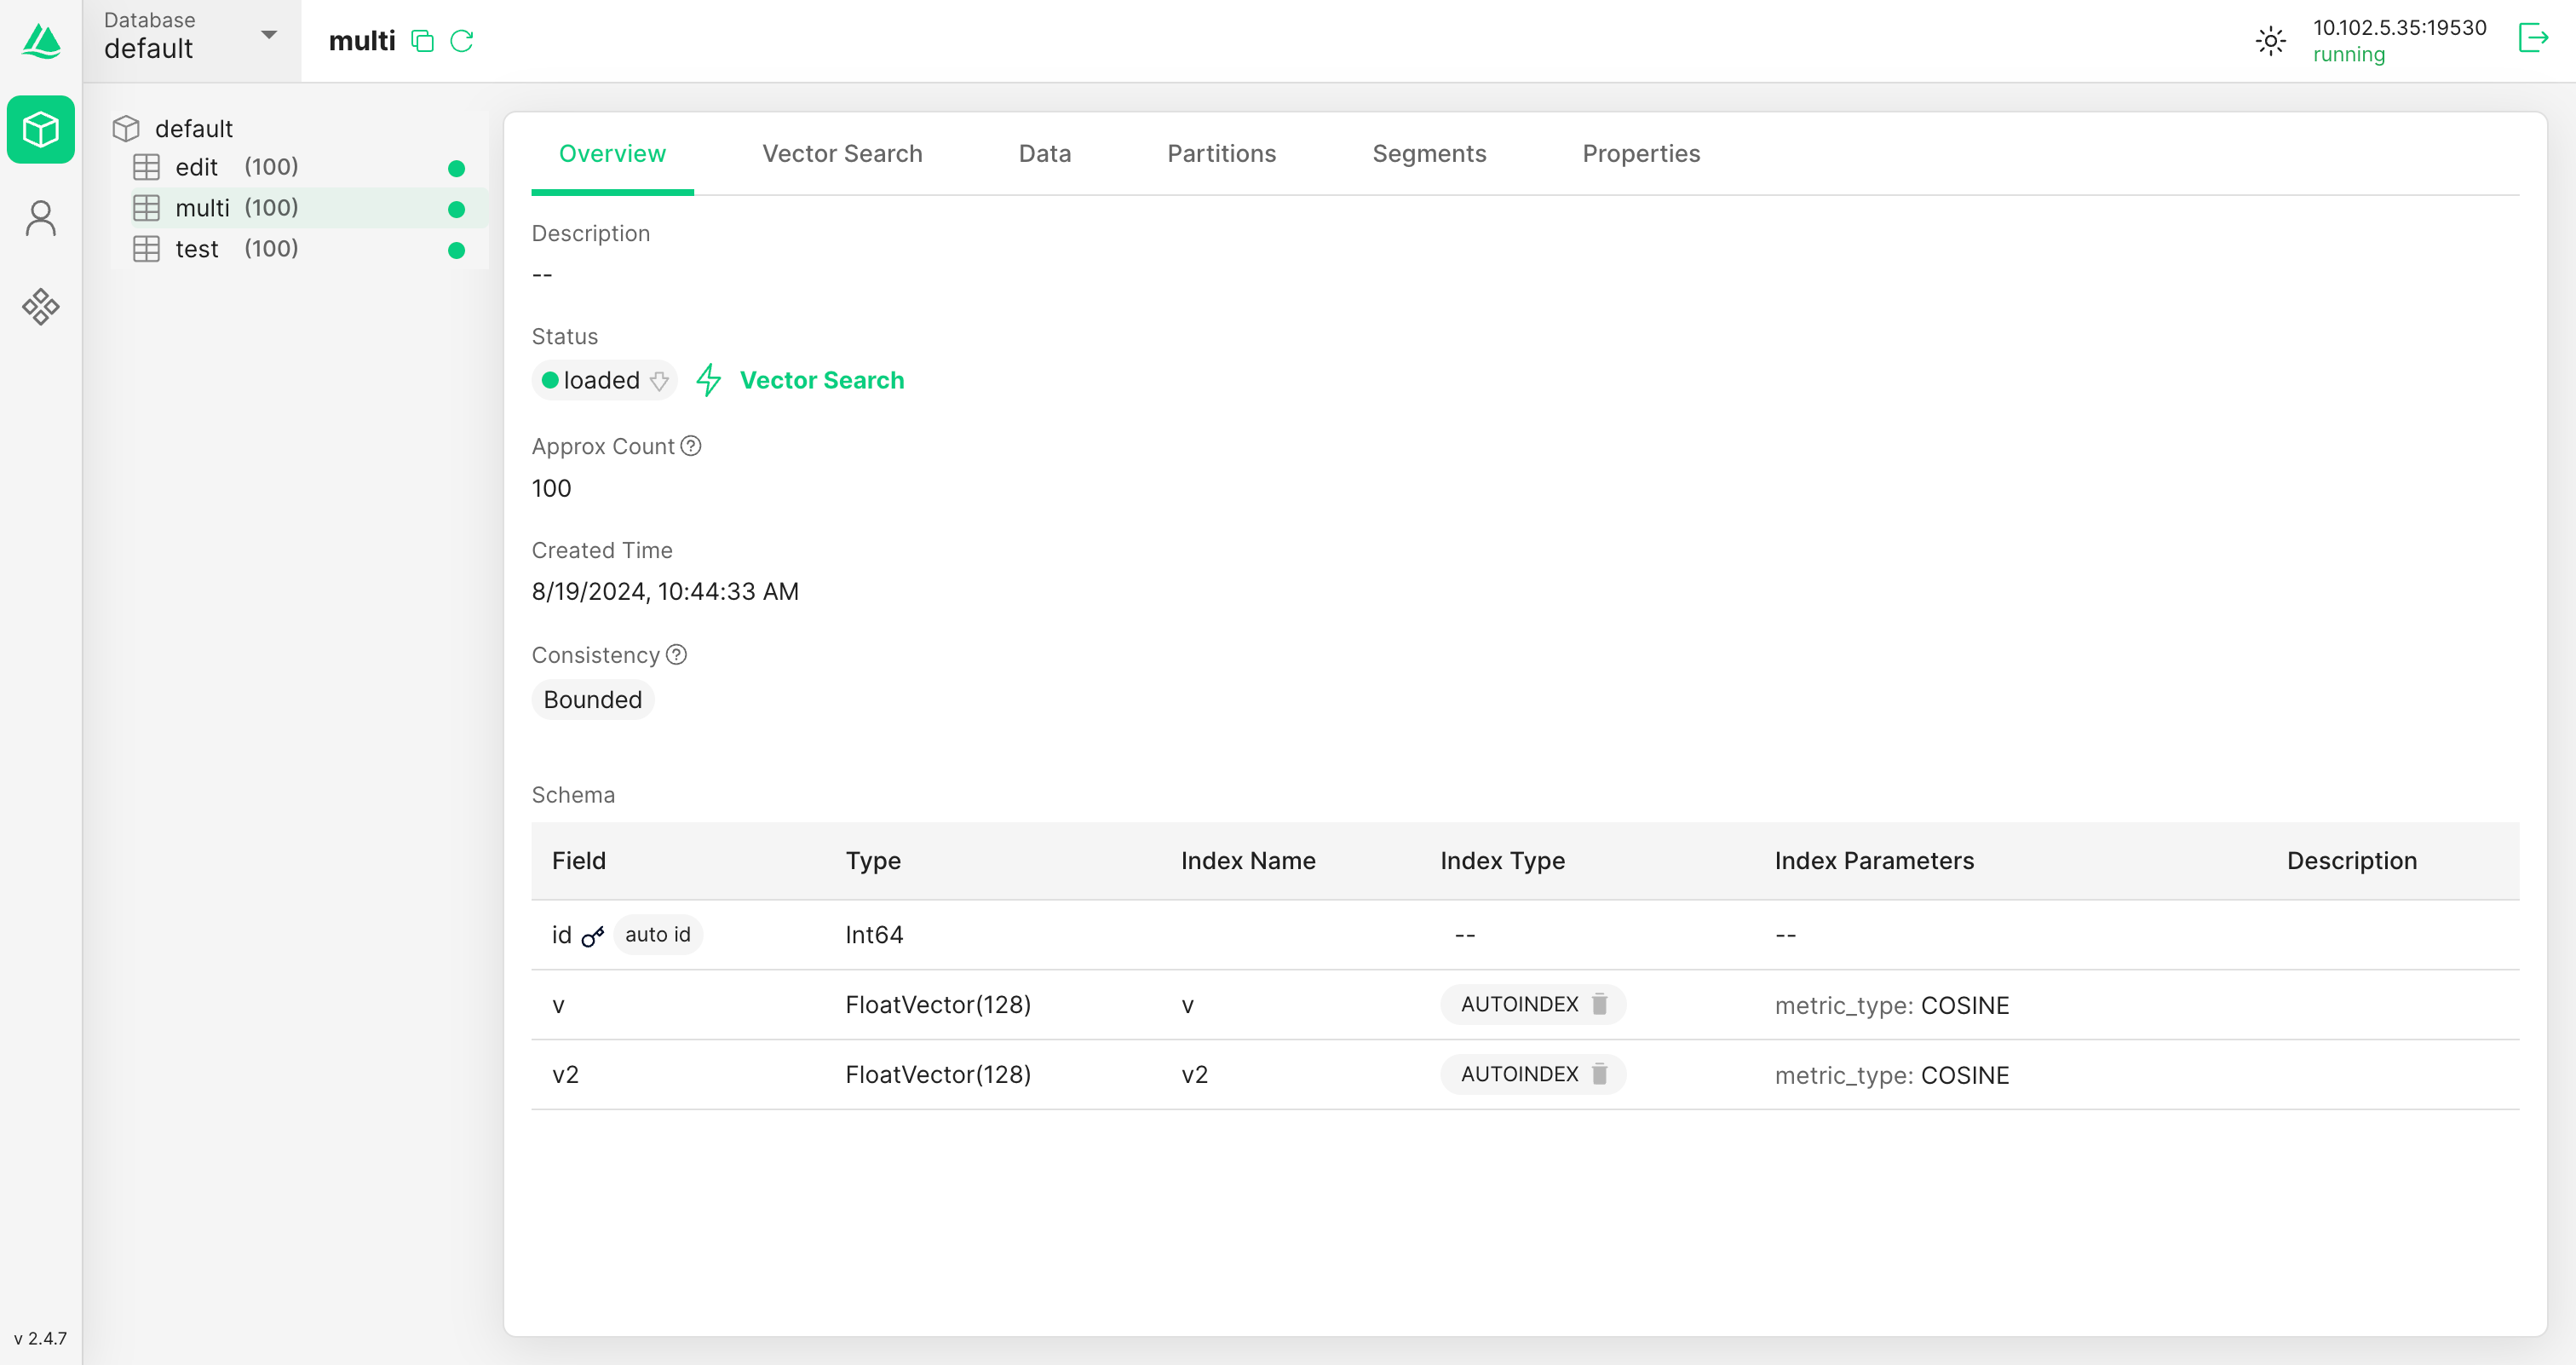Open the Users sidebar icon

pyautogui.click(x=41, y=218)
